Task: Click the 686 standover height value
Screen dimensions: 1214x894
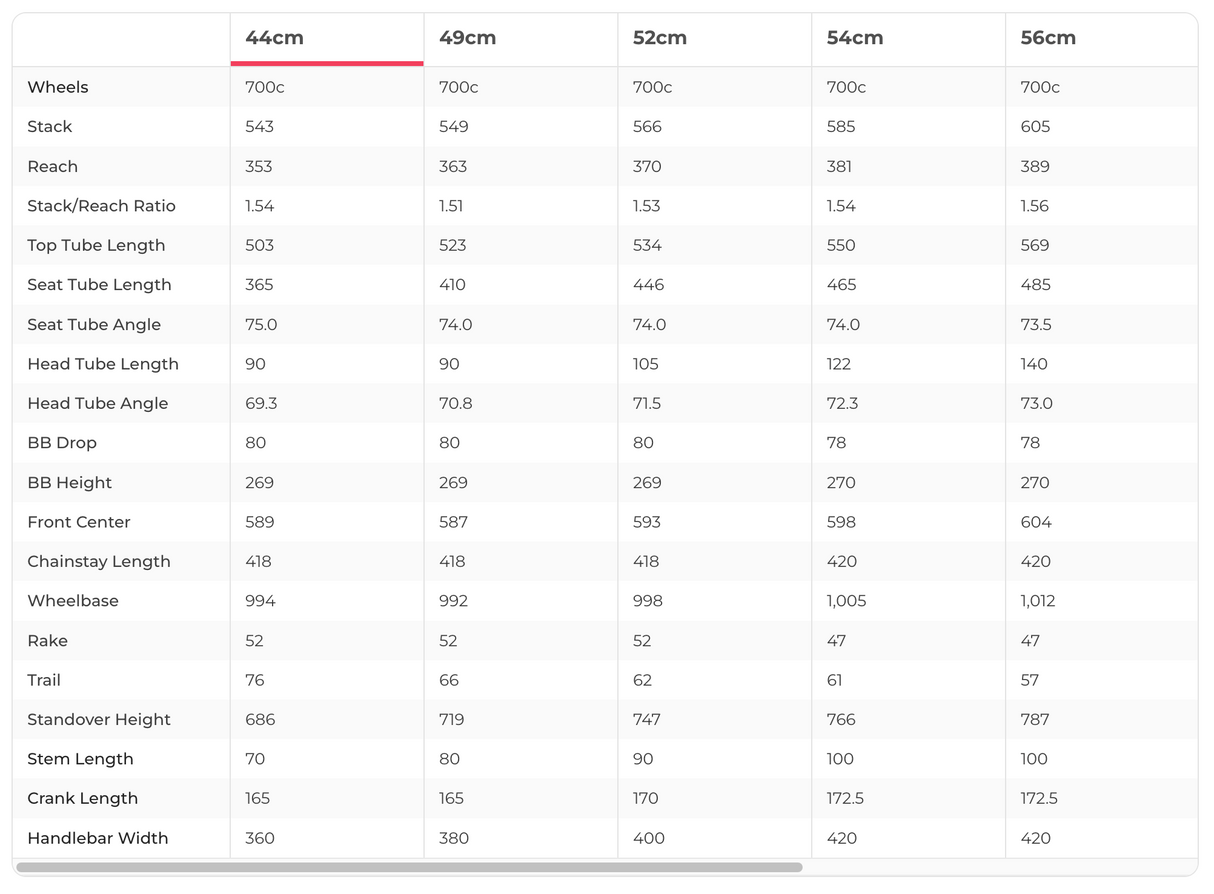Action: pyautogui.click(x=260, y=719)
